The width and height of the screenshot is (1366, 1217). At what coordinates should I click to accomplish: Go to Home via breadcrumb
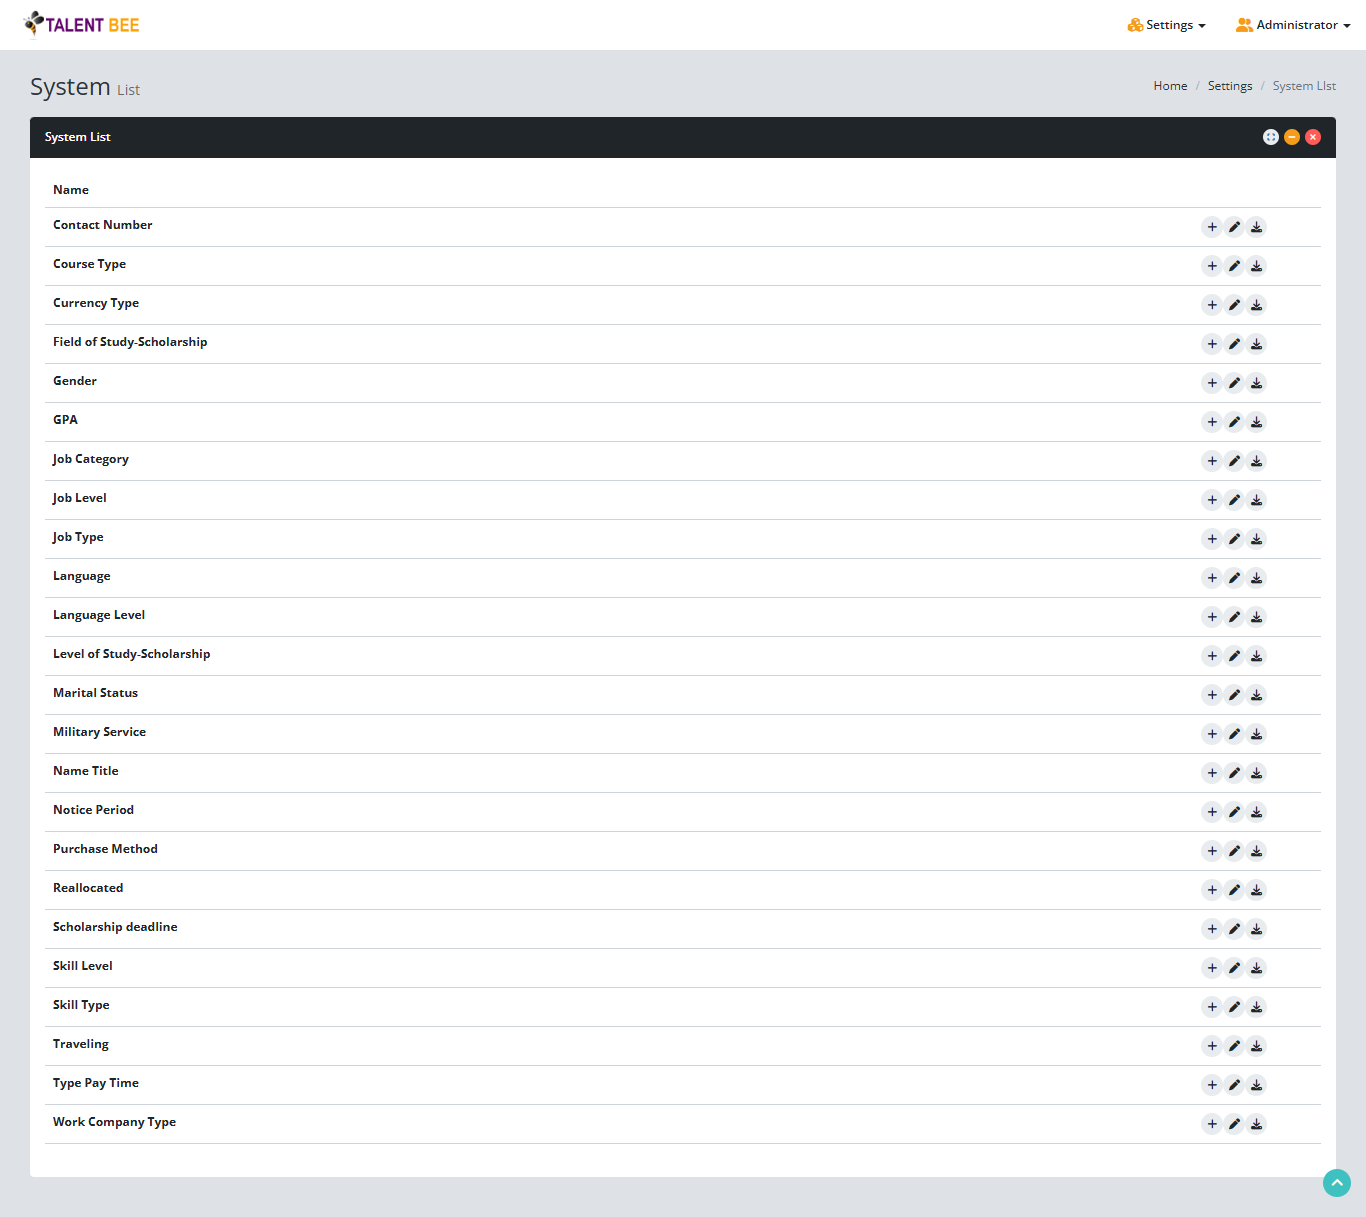1170,86
